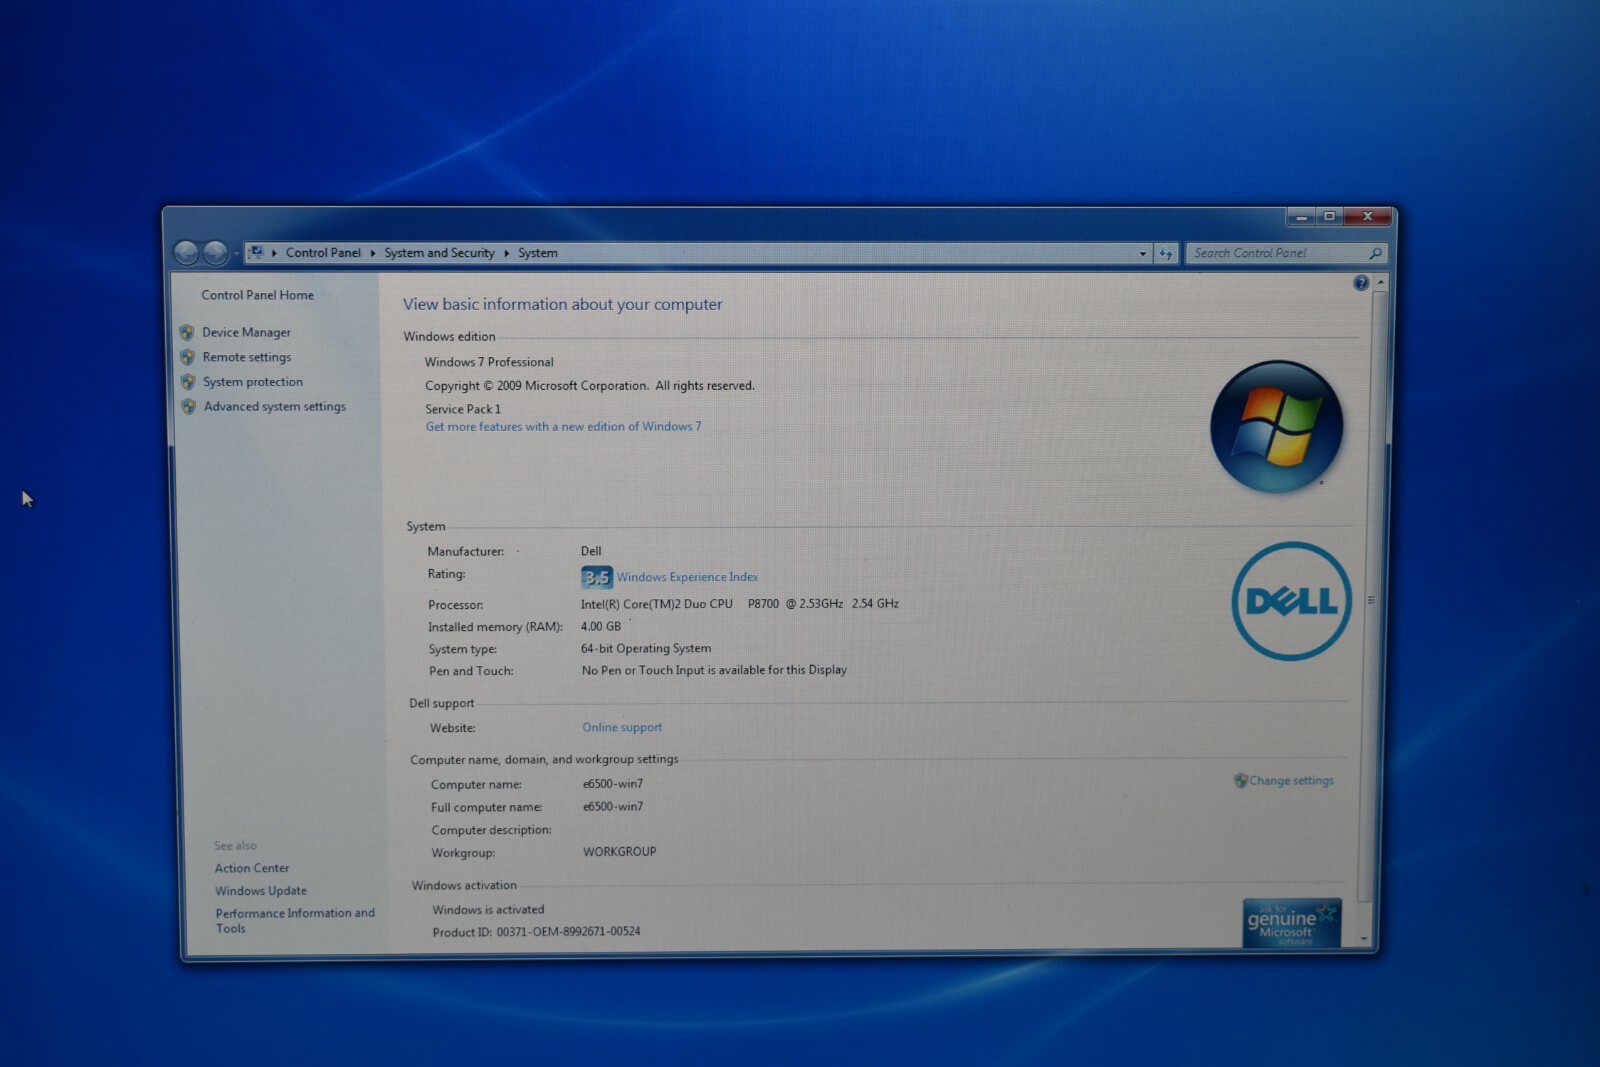Click shield icon beside System protection
The width and height of the screenshot is (1600, 1067).
coord(188,382)
